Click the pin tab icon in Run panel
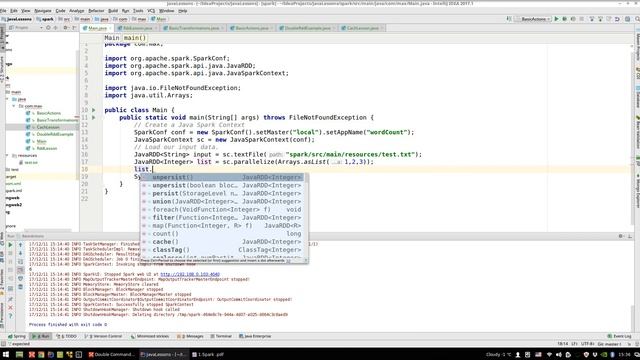This screenshot has height=360, width=640. 10,299
